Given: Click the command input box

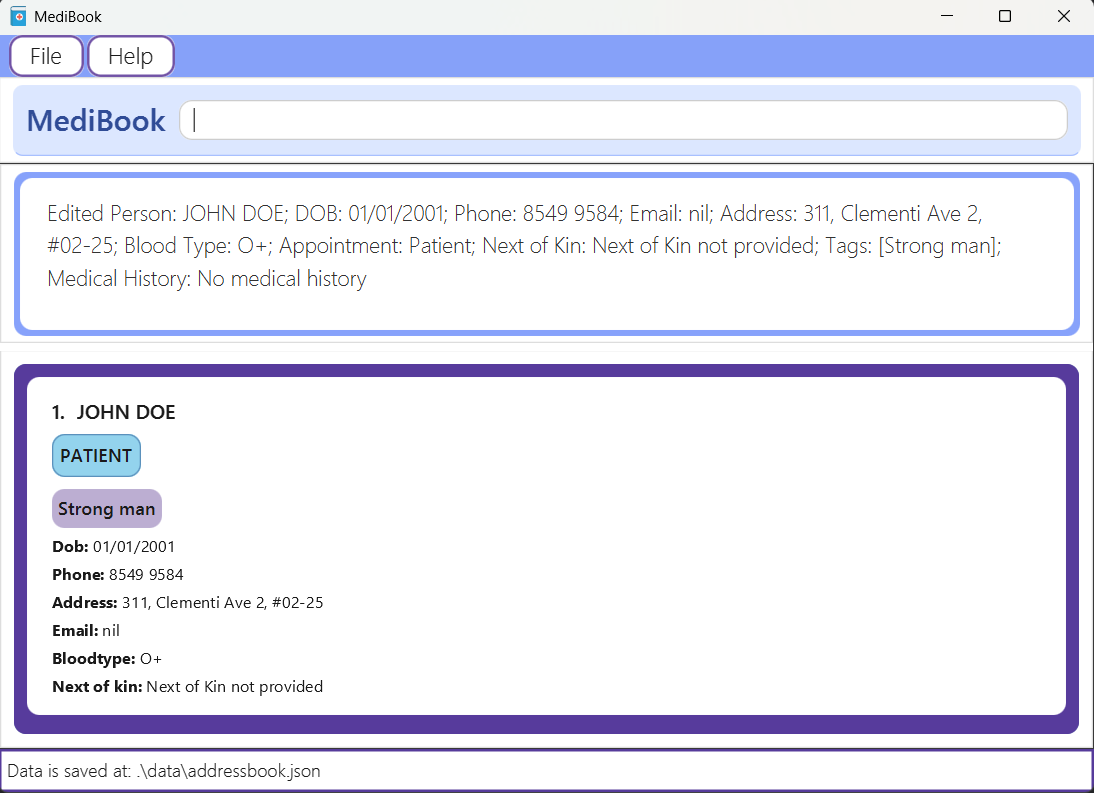Looking at the screenshot, I should click(x=623, y=120).
